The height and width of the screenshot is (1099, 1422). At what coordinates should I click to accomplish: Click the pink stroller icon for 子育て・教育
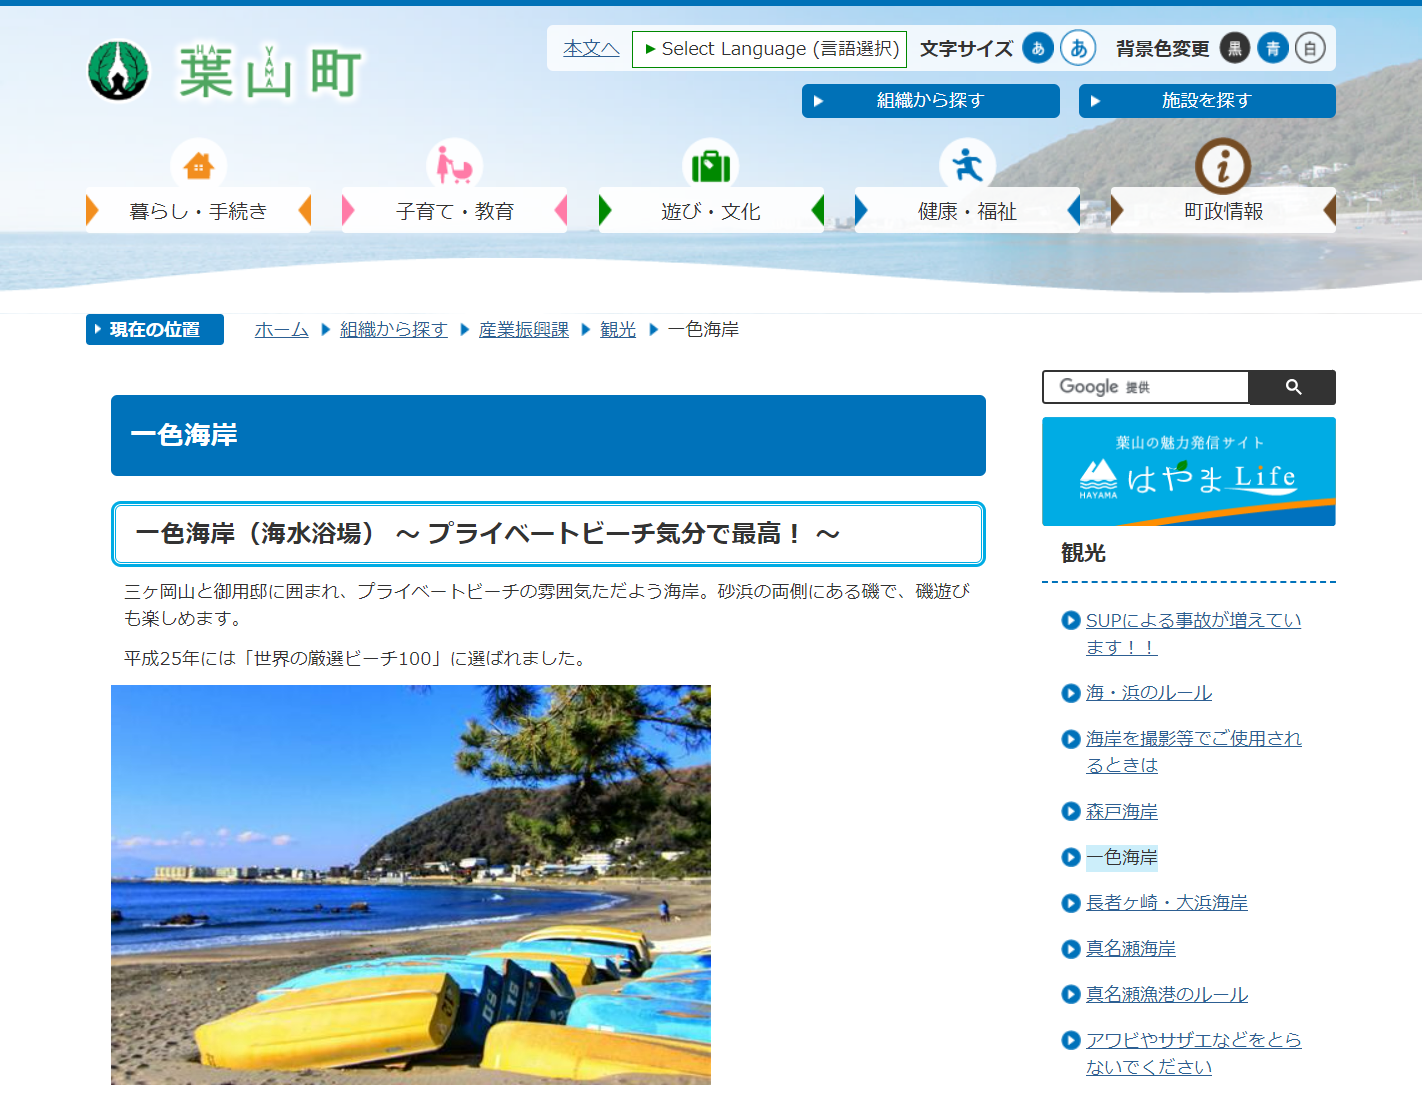click(x=454, y=165)
